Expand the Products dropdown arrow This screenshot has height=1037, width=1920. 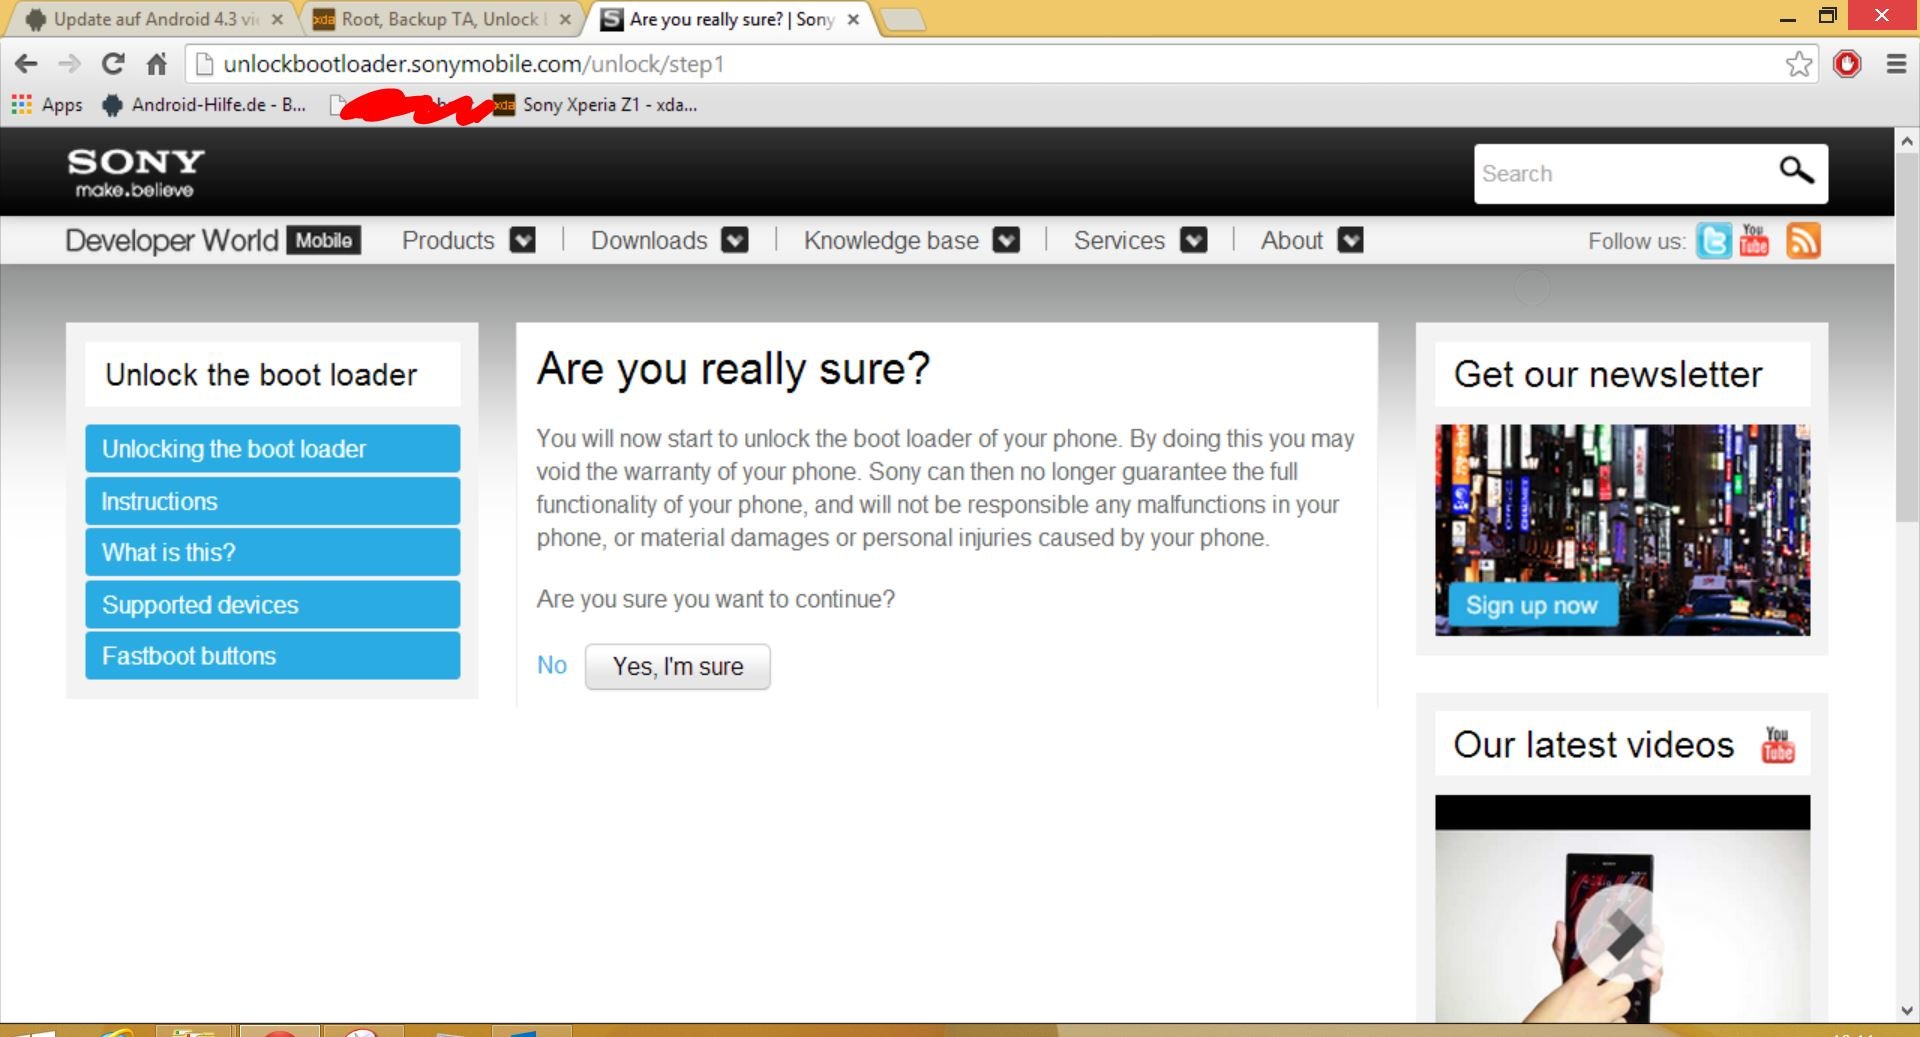tap(523, 240)
